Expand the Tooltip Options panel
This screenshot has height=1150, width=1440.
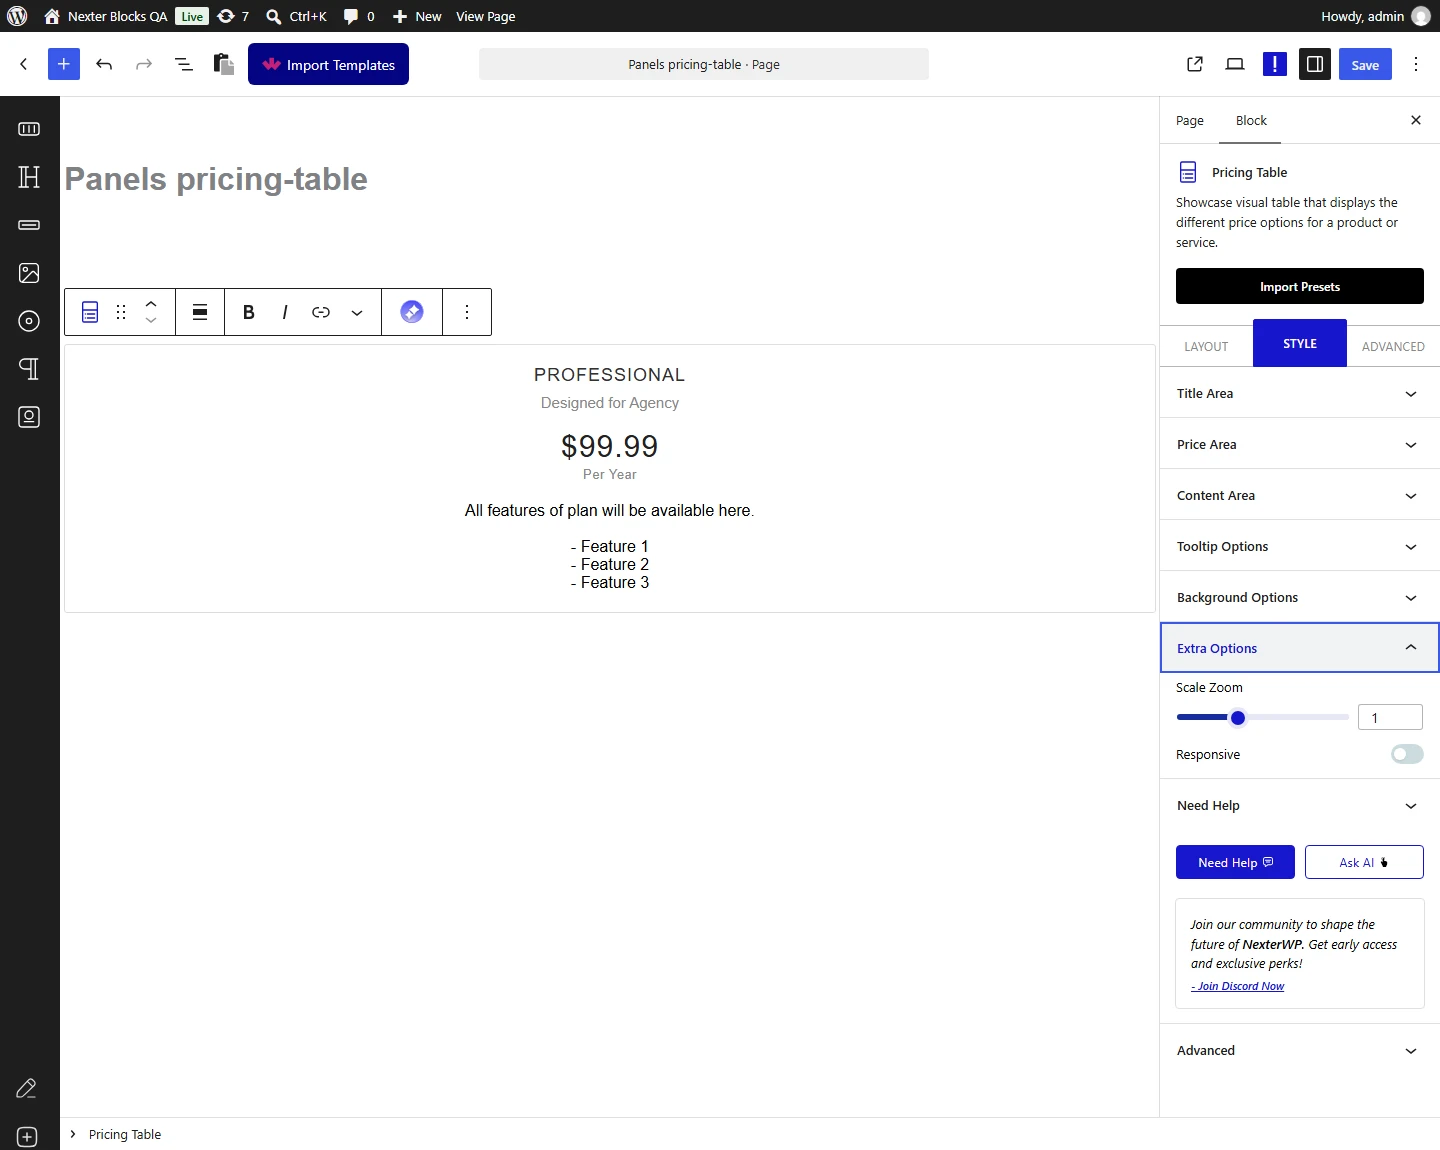pyautogui.click(x=1300, y=546)
